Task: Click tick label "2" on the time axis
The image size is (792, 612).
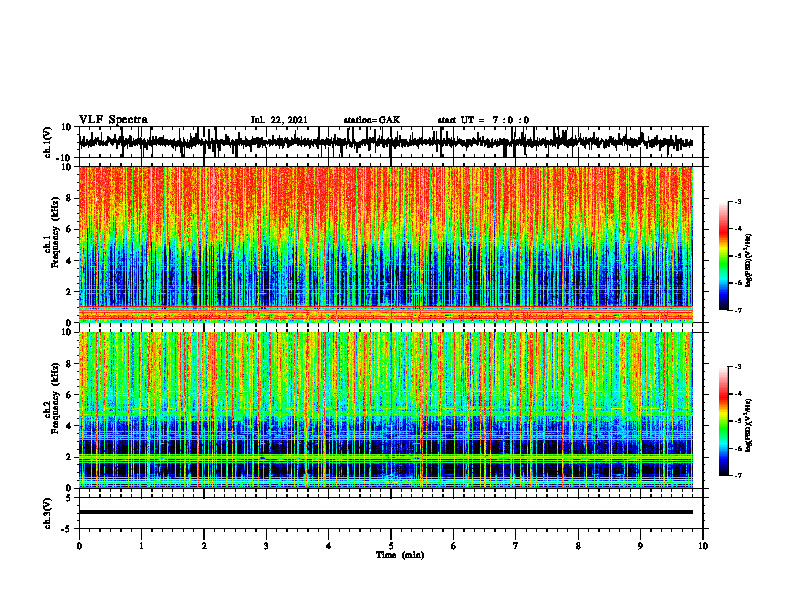Action: pos(204,546)
